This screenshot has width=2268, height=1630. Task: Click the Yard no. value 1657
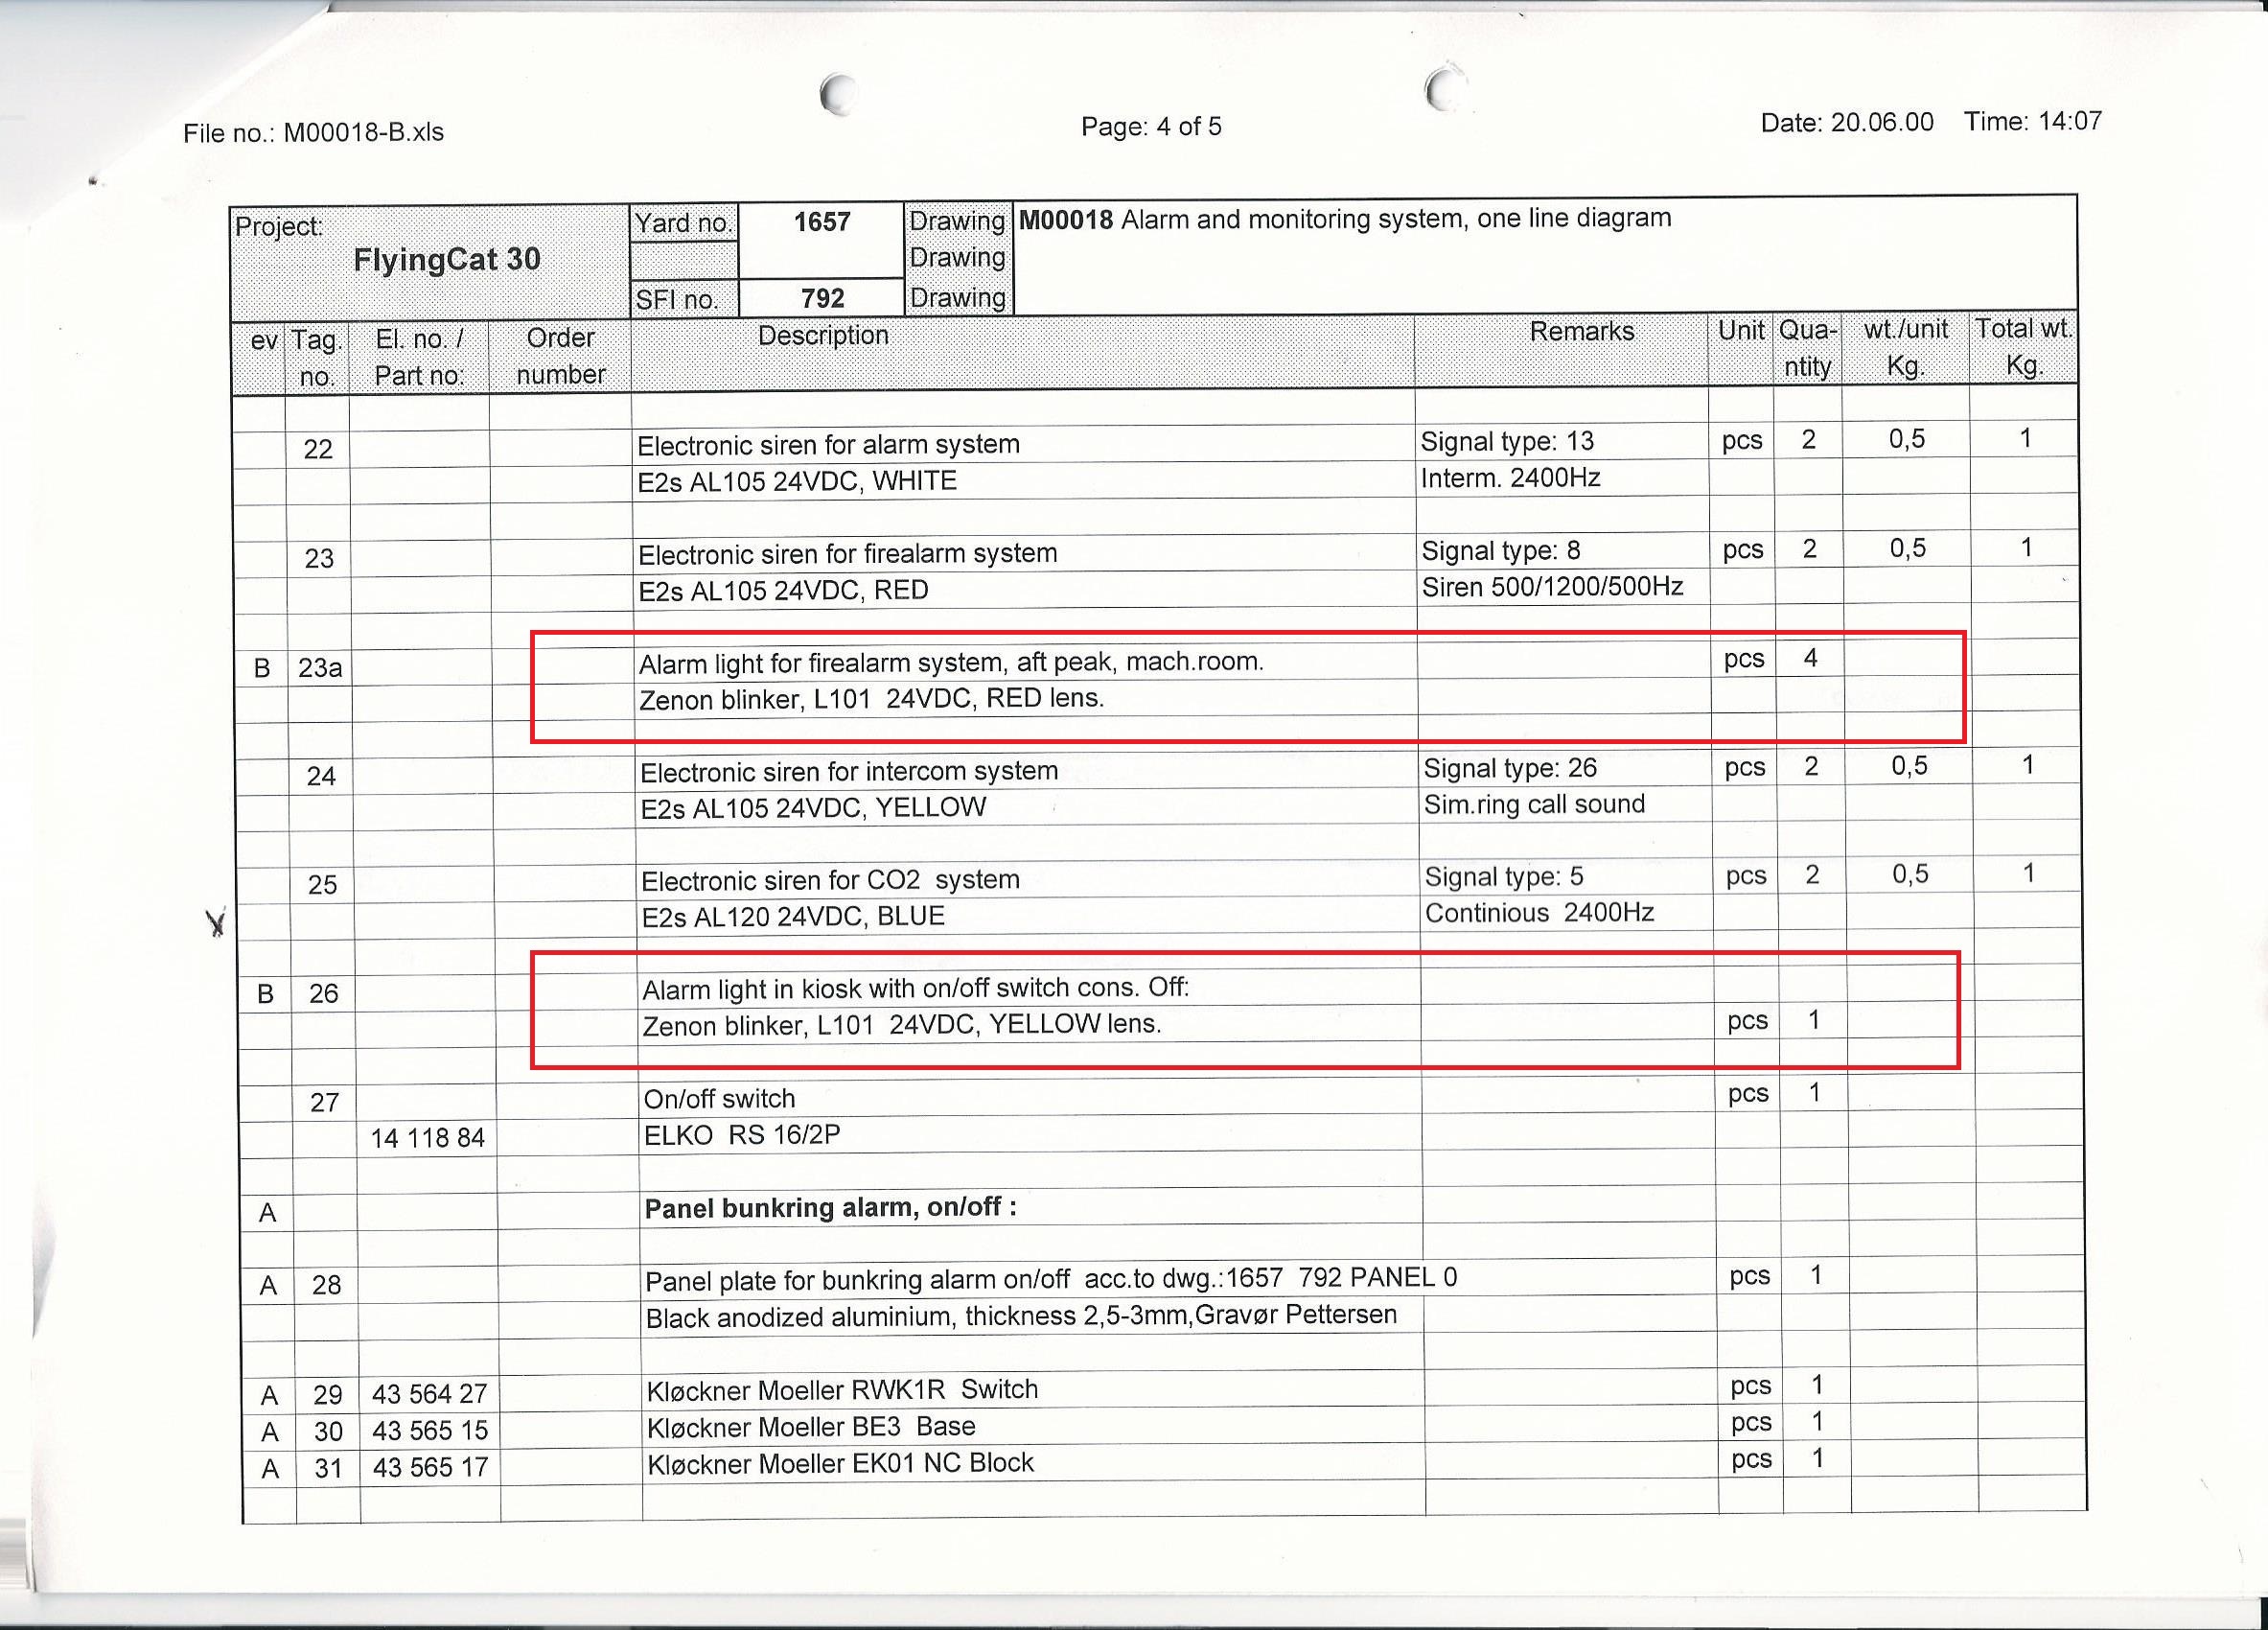pos(822,222)
